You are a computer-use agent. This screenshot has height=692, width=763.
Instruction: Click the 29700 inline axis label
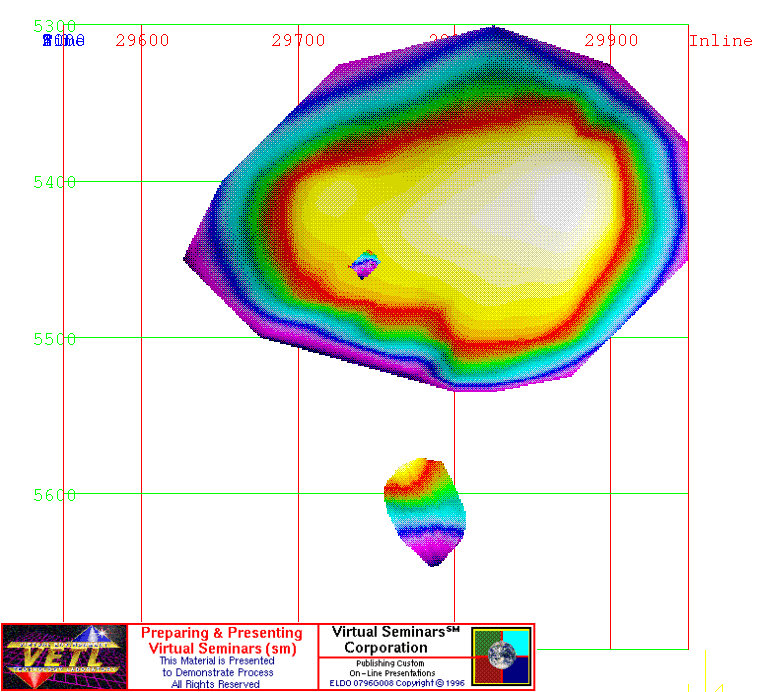(x=298, y=40)
